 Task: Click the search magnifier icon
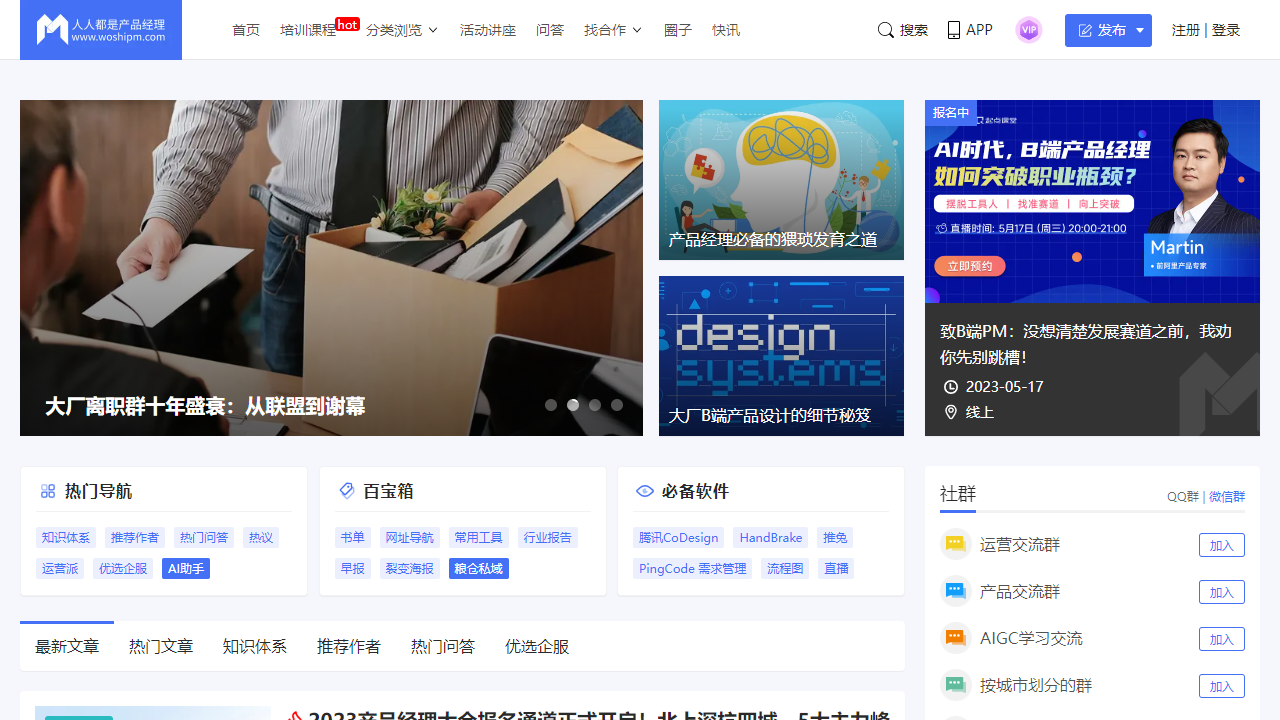point(885,30)
